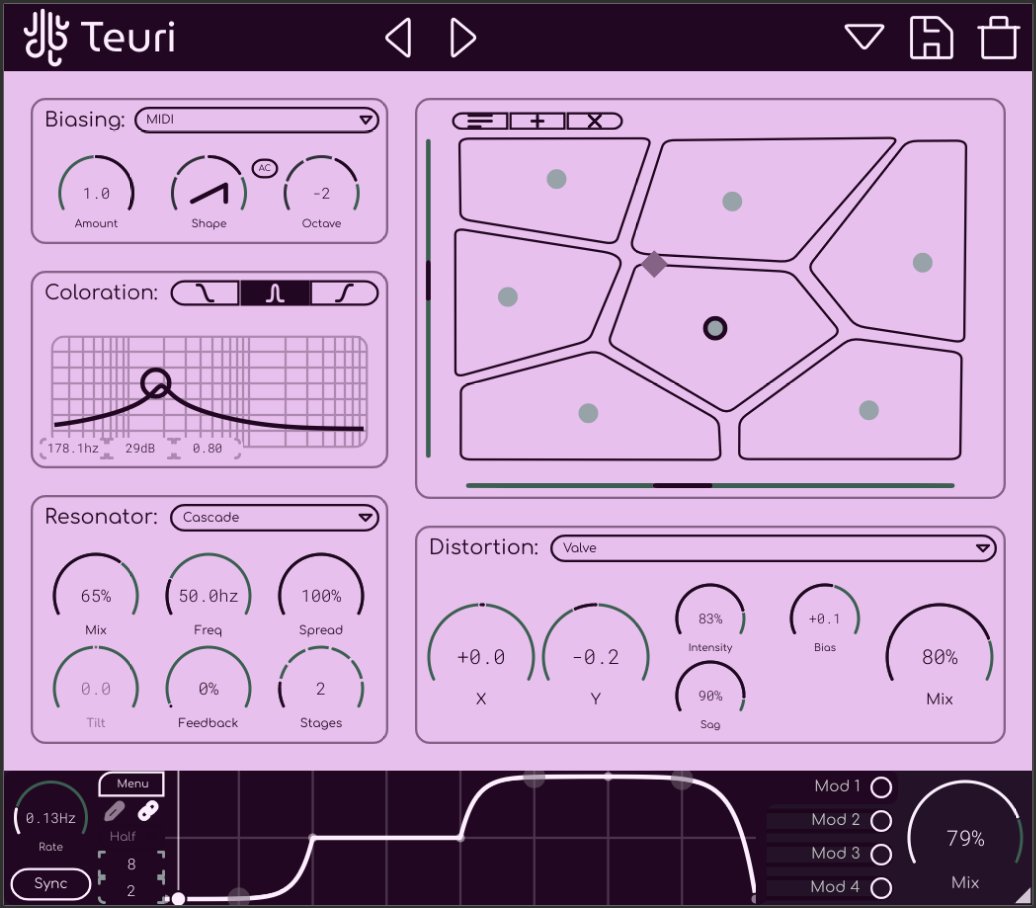
Task: Click the Teuri logo
Action: tap(100, 37)
